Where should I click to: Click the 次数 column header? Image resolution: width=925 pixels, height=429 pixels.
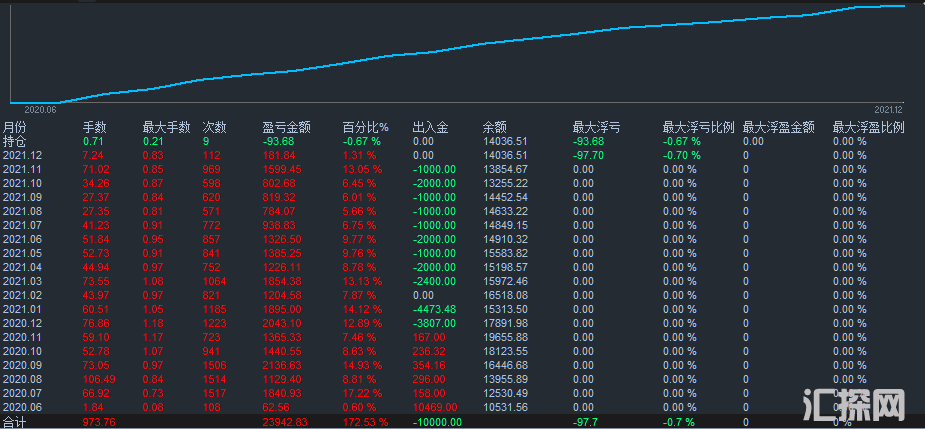[x=214, y=127]
